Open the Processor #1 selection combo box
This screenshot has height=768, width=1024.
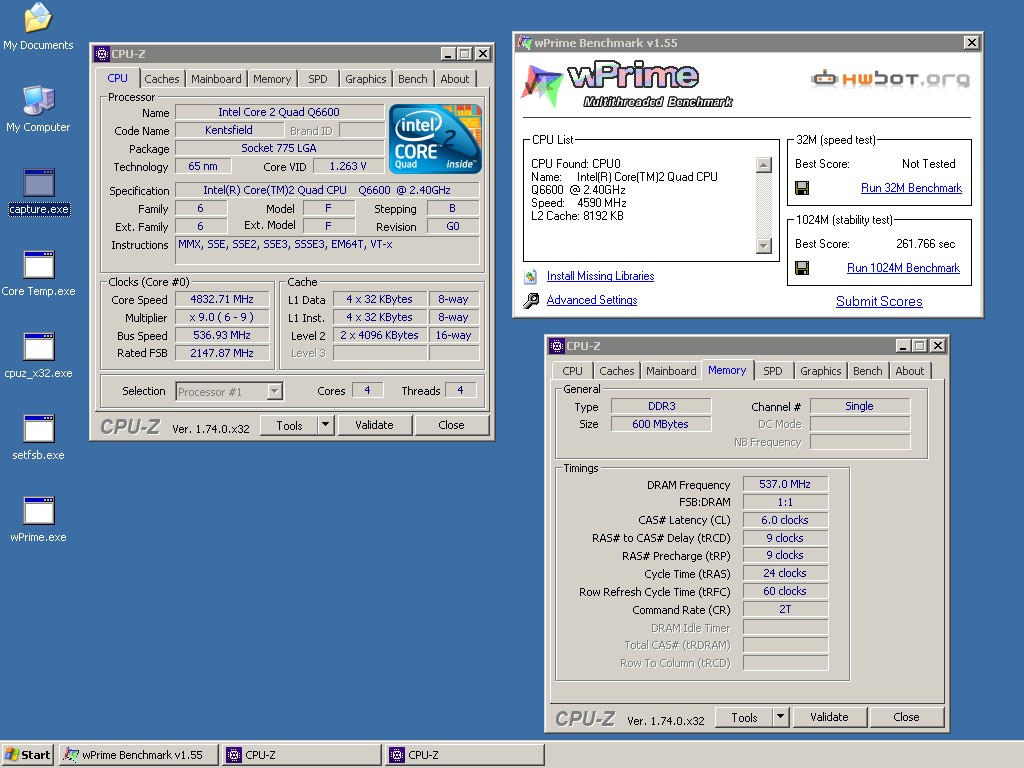click(229, 392)
